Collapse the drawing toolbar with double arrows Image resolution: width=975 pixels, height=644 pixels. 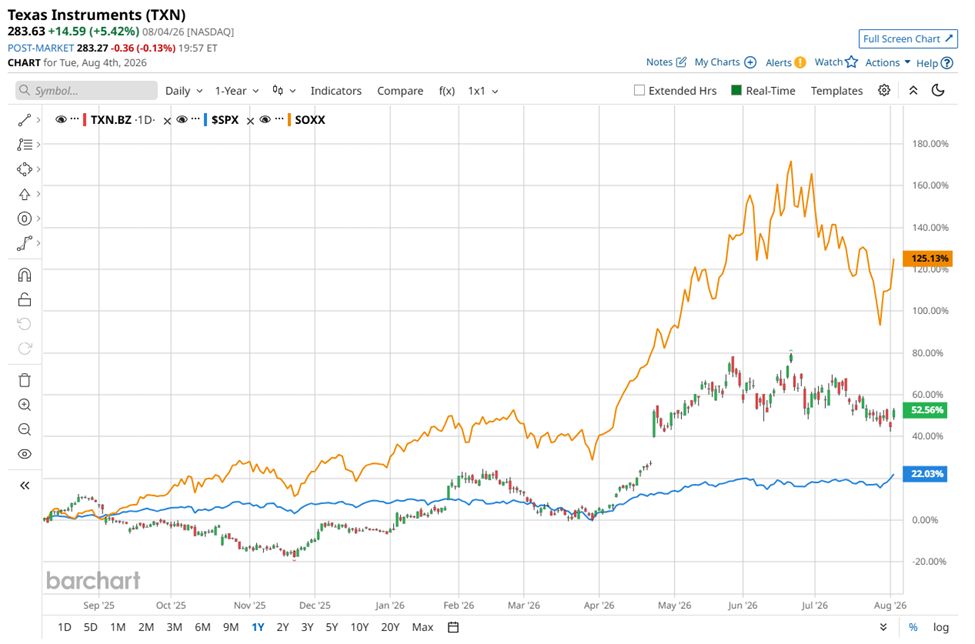point(24,485)
